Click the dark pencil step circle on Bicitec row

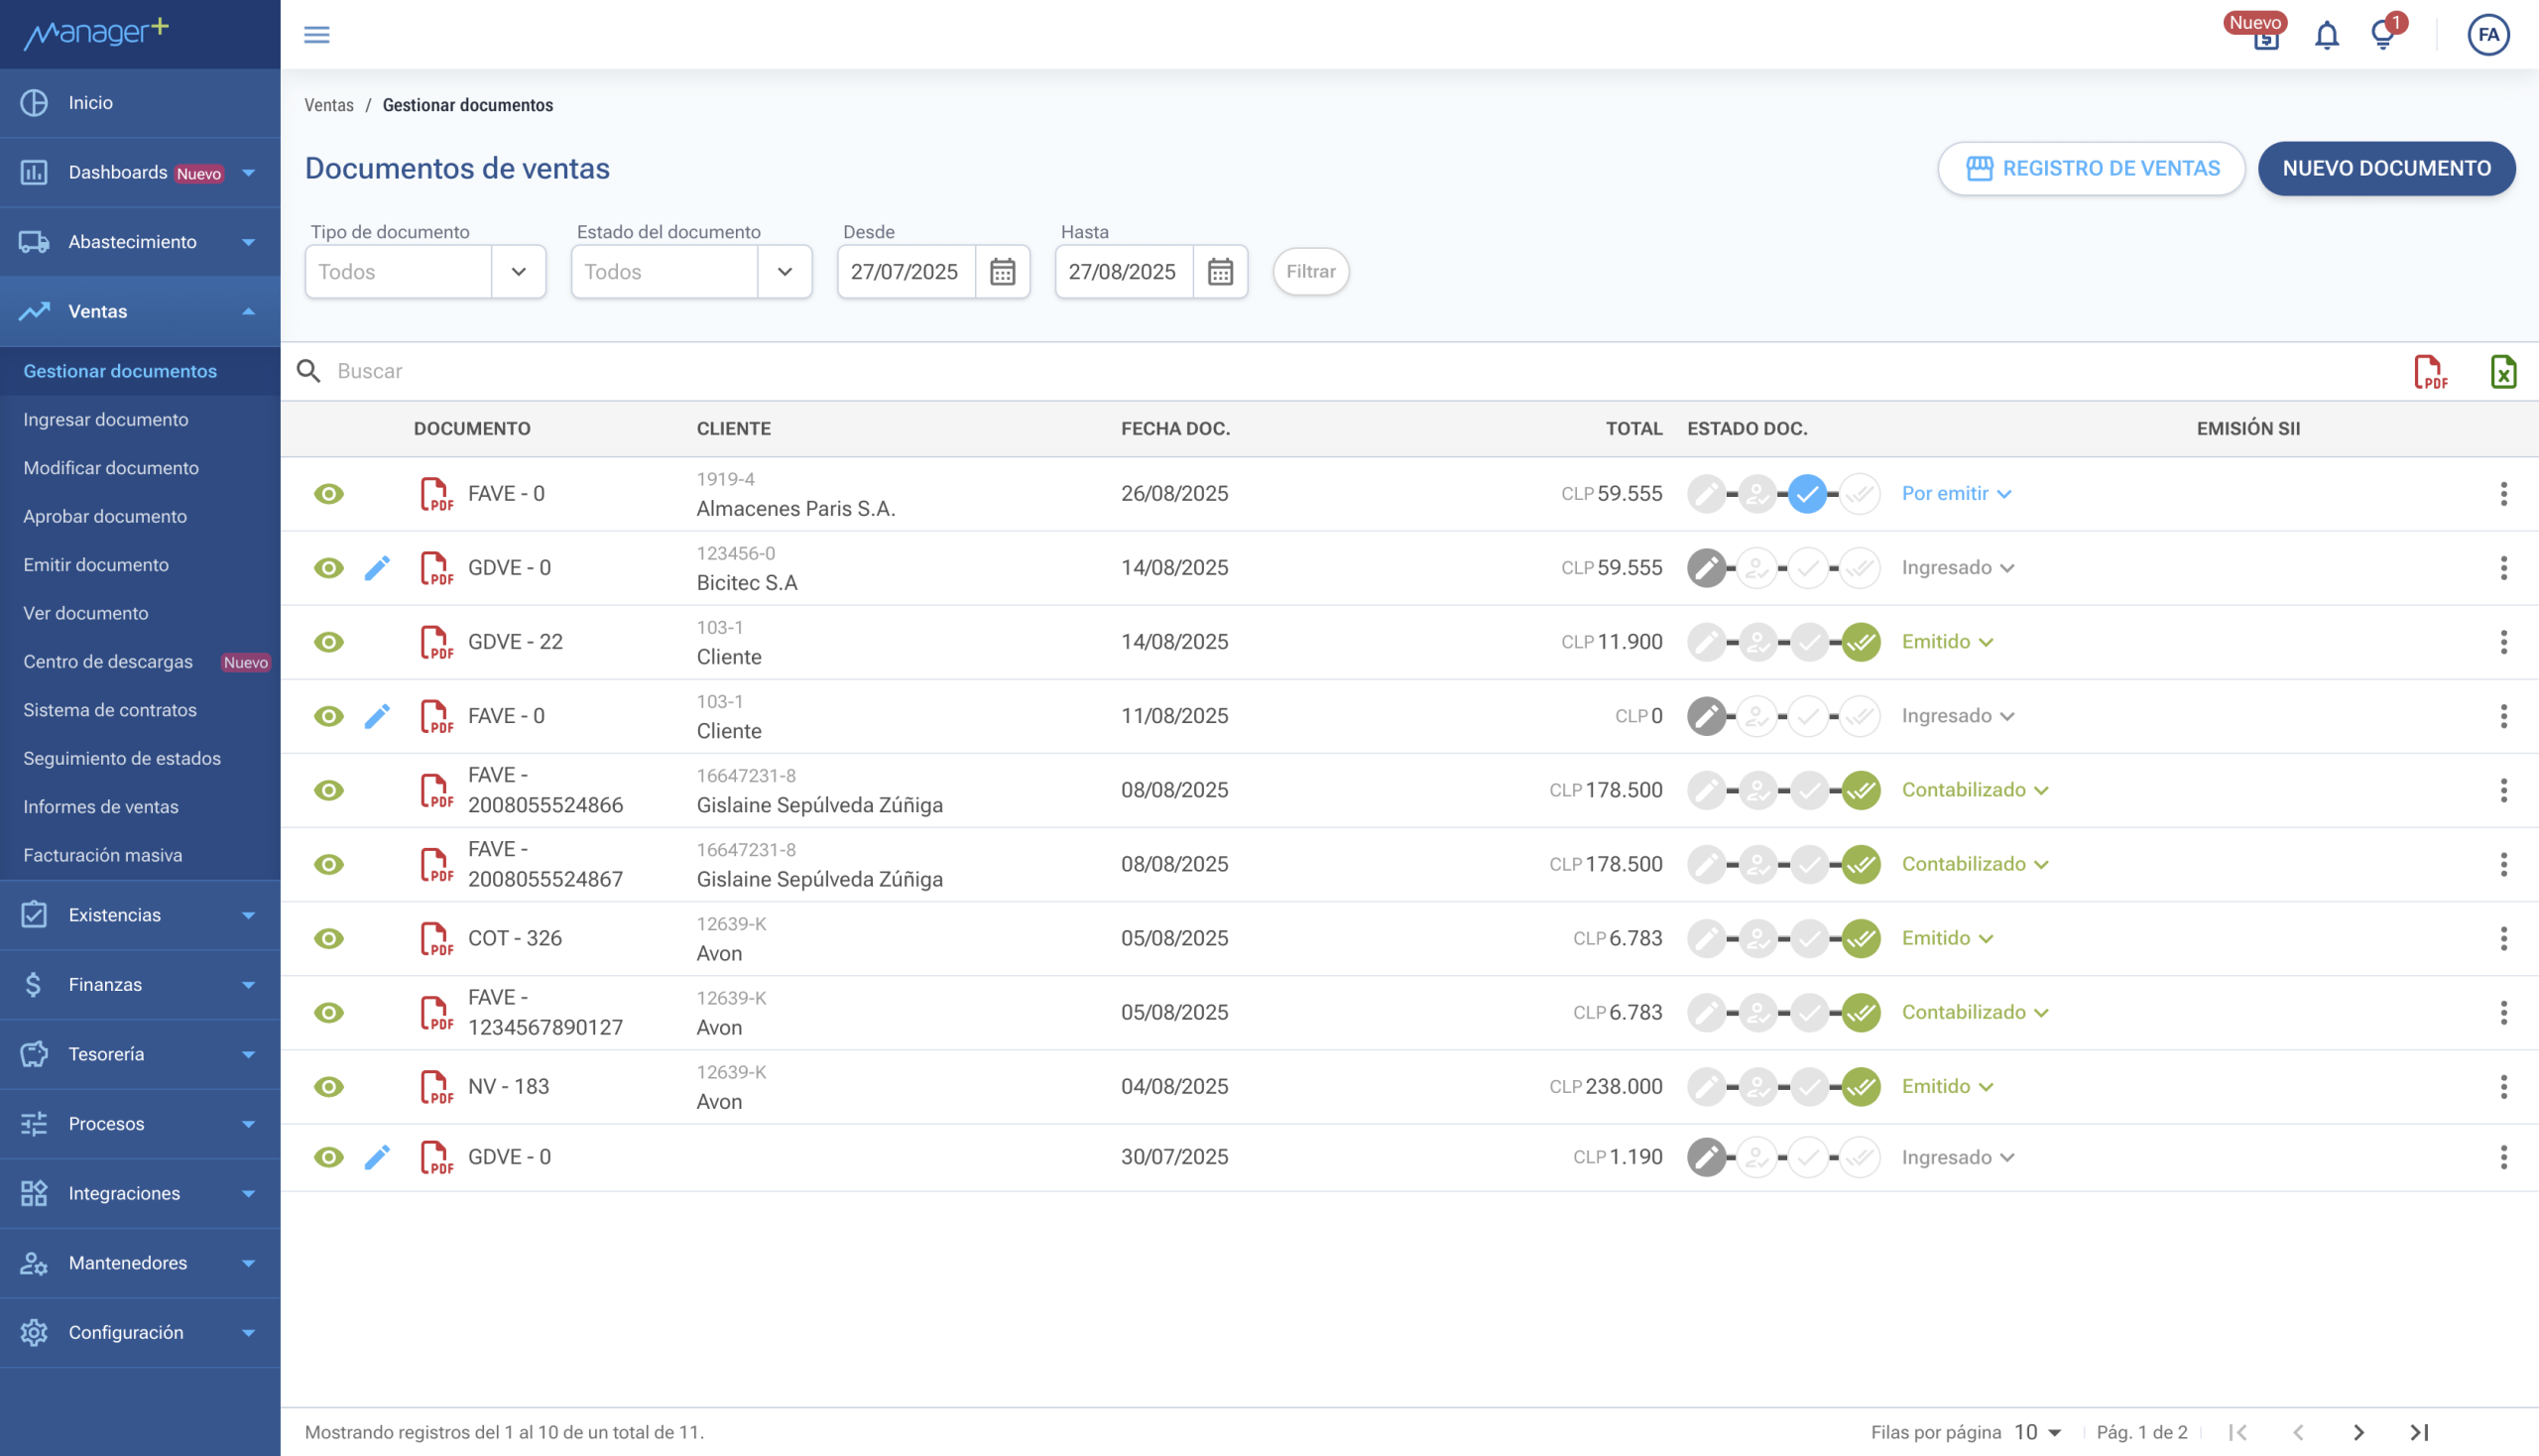tap(1706, 568)
